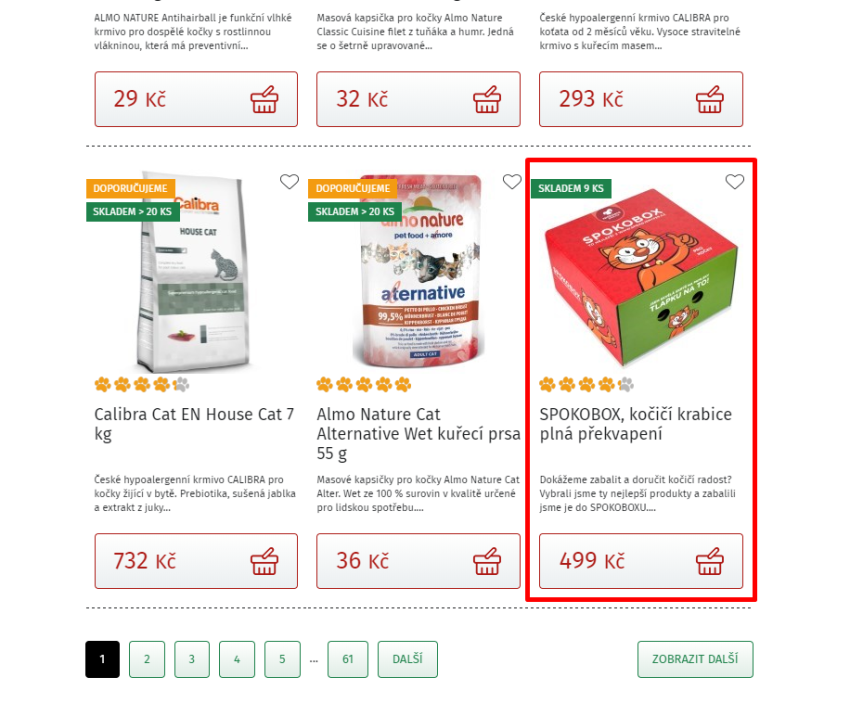Go to pagination page 3

click(x=192, y=659)
